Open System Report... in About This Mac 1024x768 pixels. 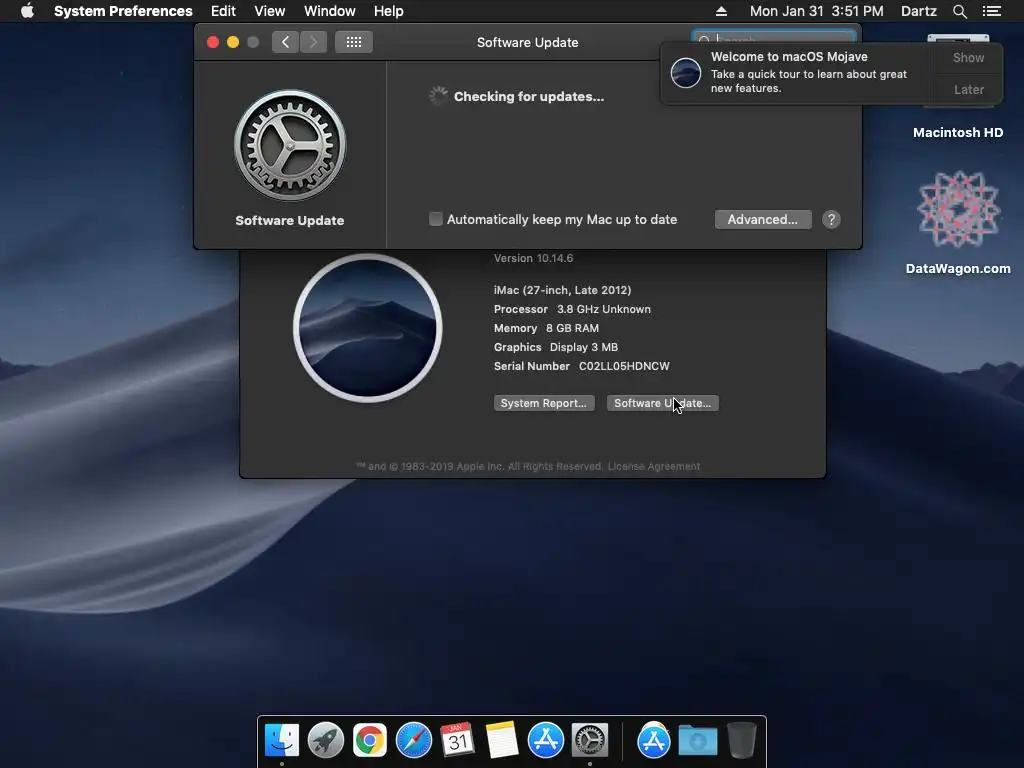pos(544,403)
